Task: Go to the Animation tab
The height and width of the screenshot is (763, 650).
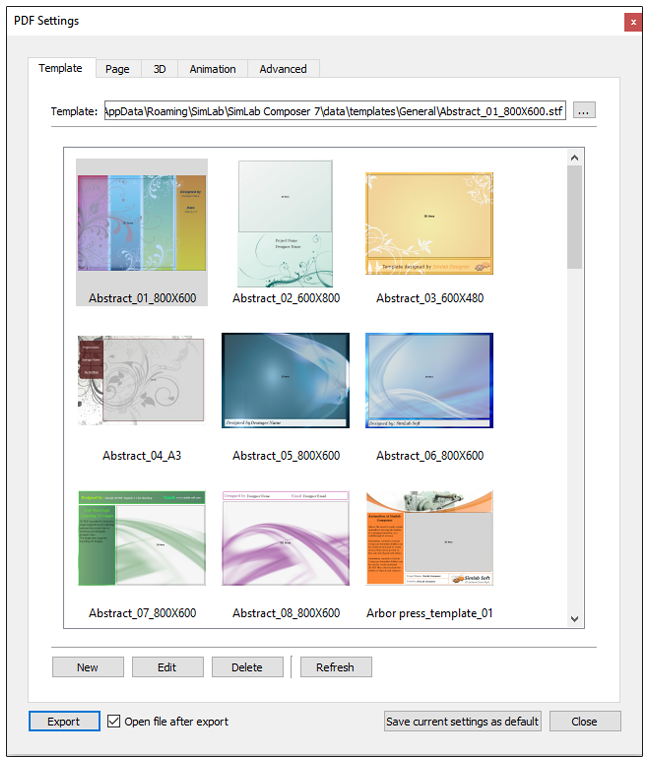Action: point(213,69)
